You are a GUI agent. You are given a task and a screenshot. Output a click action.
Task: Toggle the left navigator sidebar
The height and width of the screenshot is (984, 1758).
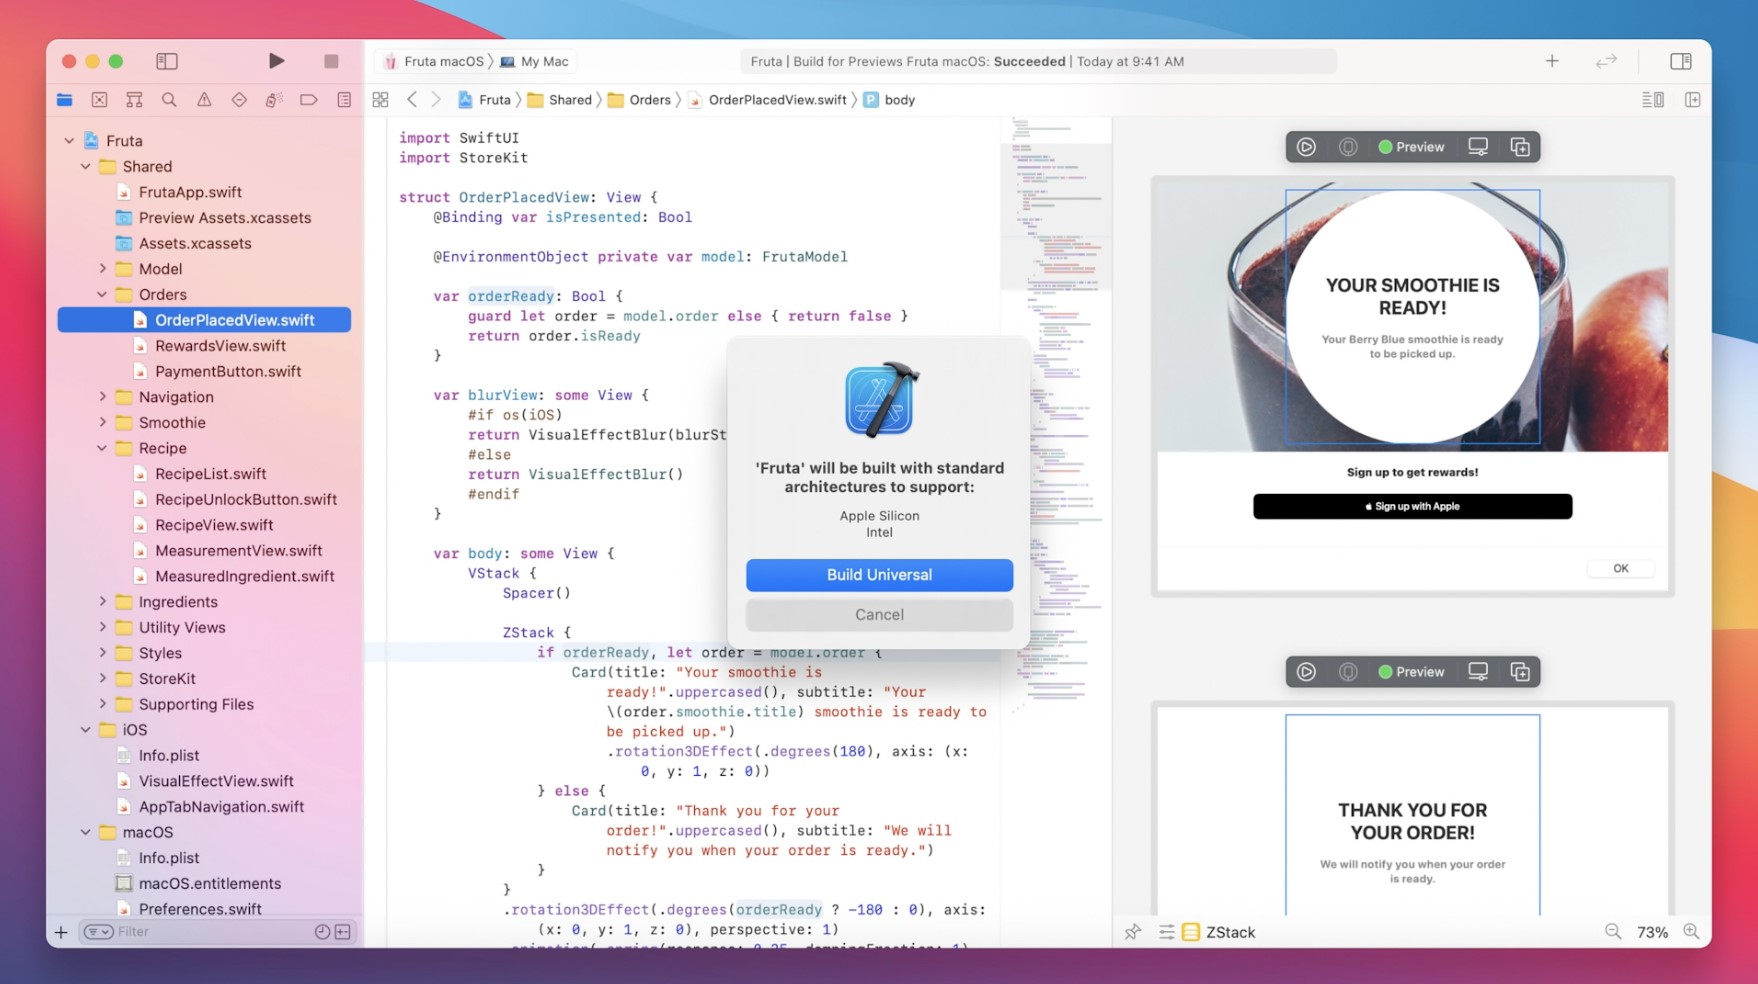[167, 61]
